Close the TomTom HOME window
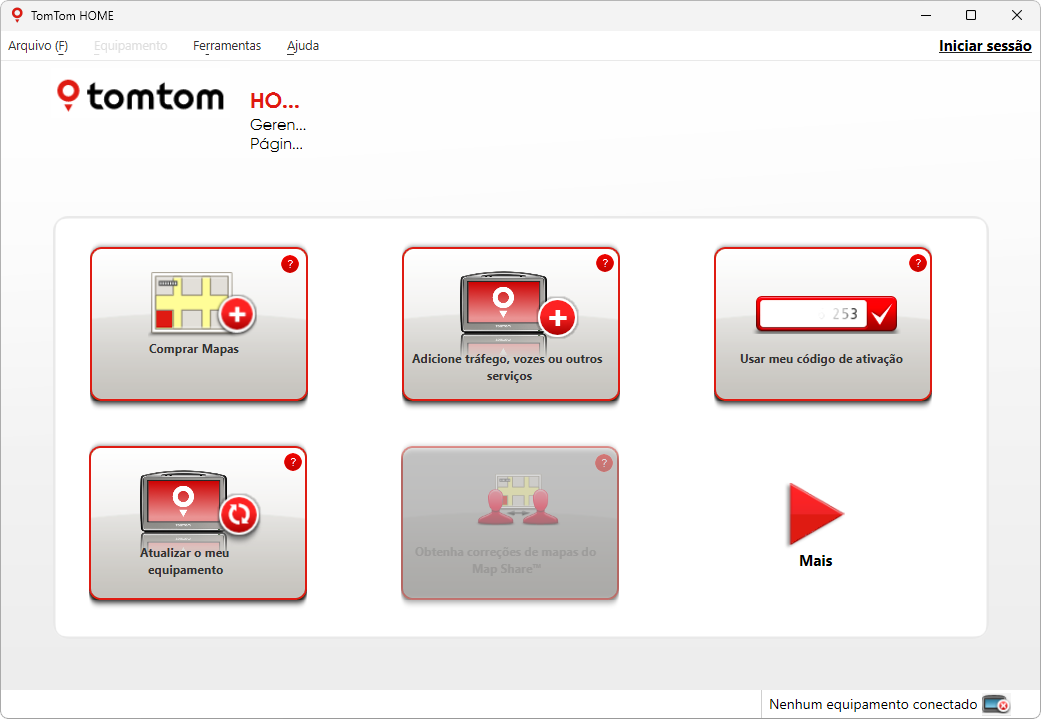This screenshot has width=1041, height=719. 1016,15
